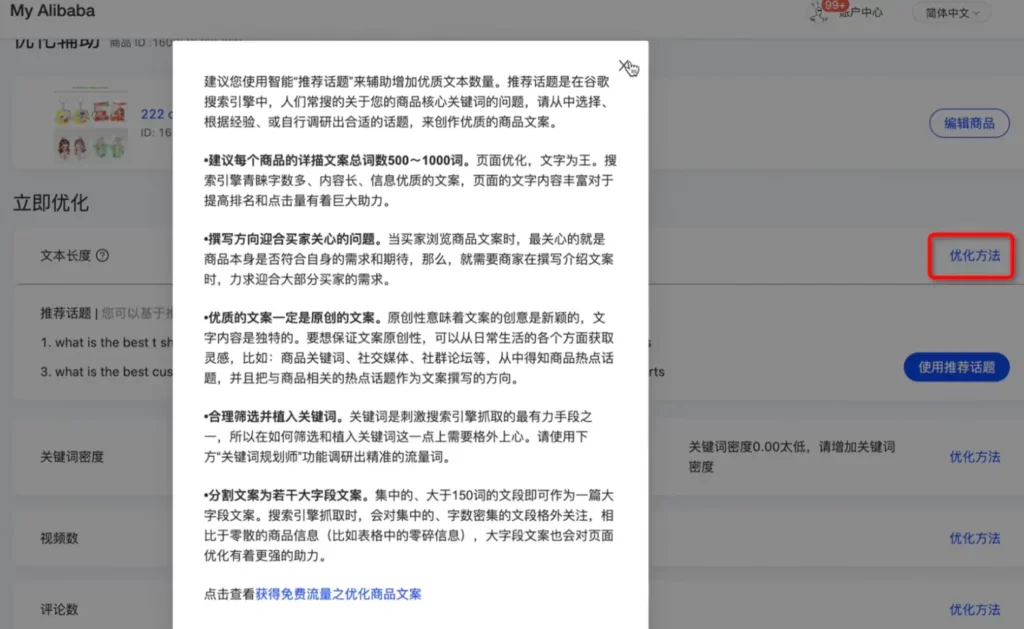Open the account center avatar icon

(x=818, y=12)
